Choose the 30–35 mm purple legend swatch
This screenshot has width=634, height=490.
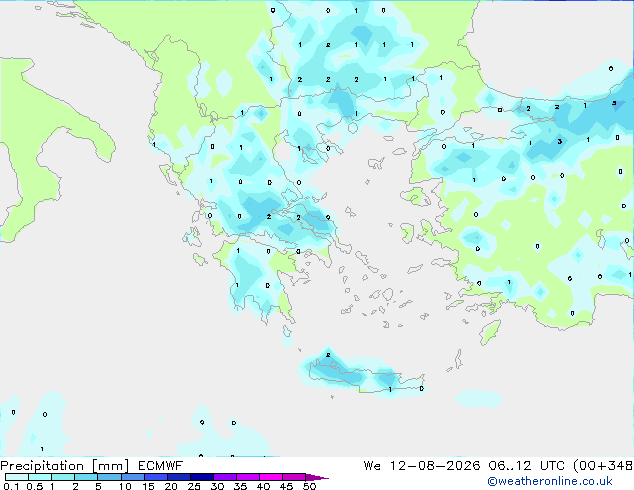point(225,477)
